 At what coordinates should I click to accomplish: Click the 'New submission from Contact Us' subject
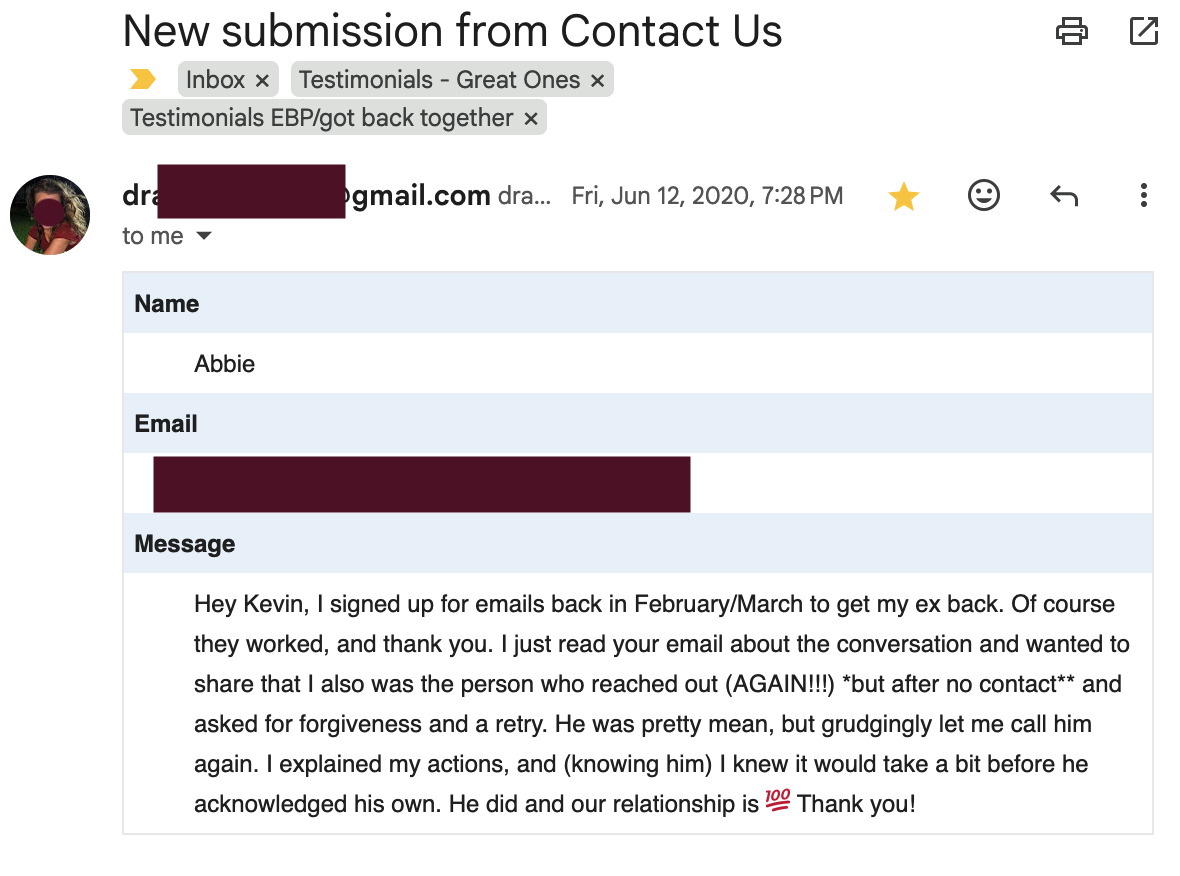pos(452,31)
